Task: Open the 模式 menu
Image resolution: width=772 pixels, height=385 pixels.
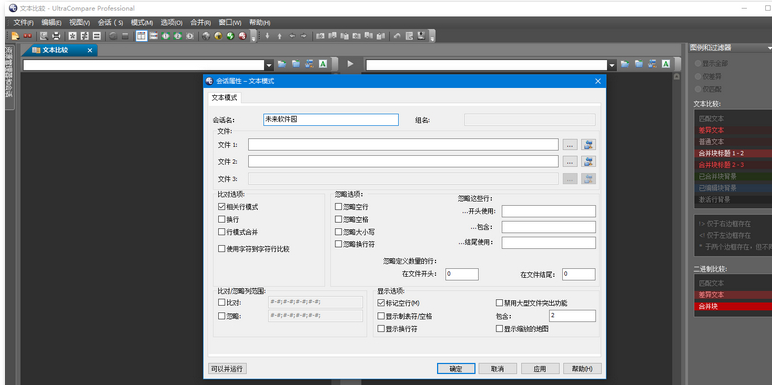Action: pyautogui.click(x=142, y=23)
